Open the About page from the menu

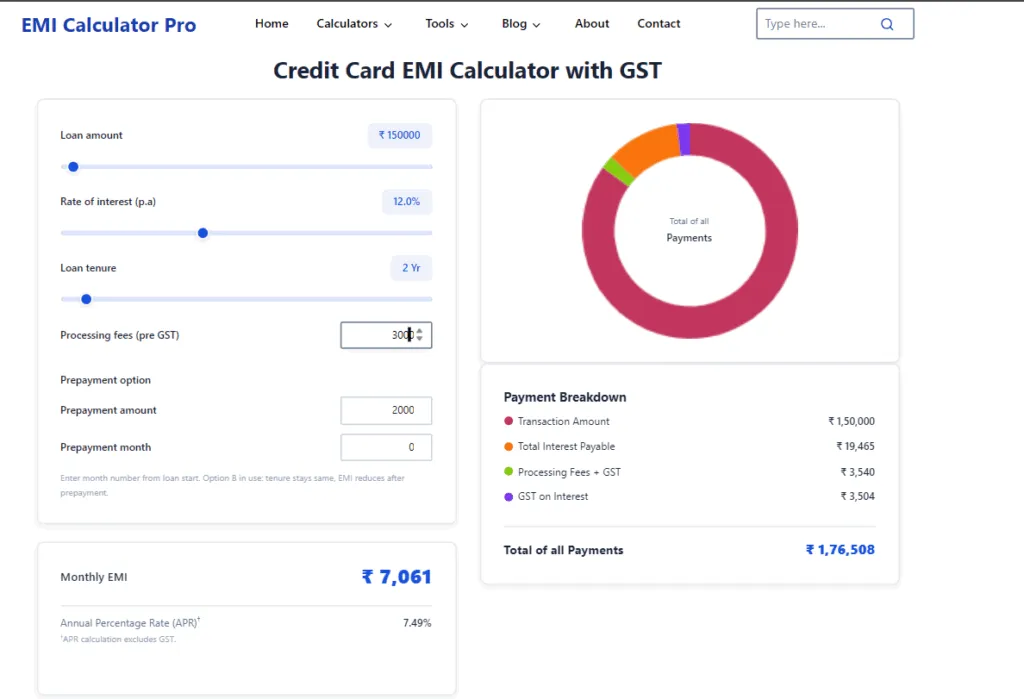(x=591, y=23)
